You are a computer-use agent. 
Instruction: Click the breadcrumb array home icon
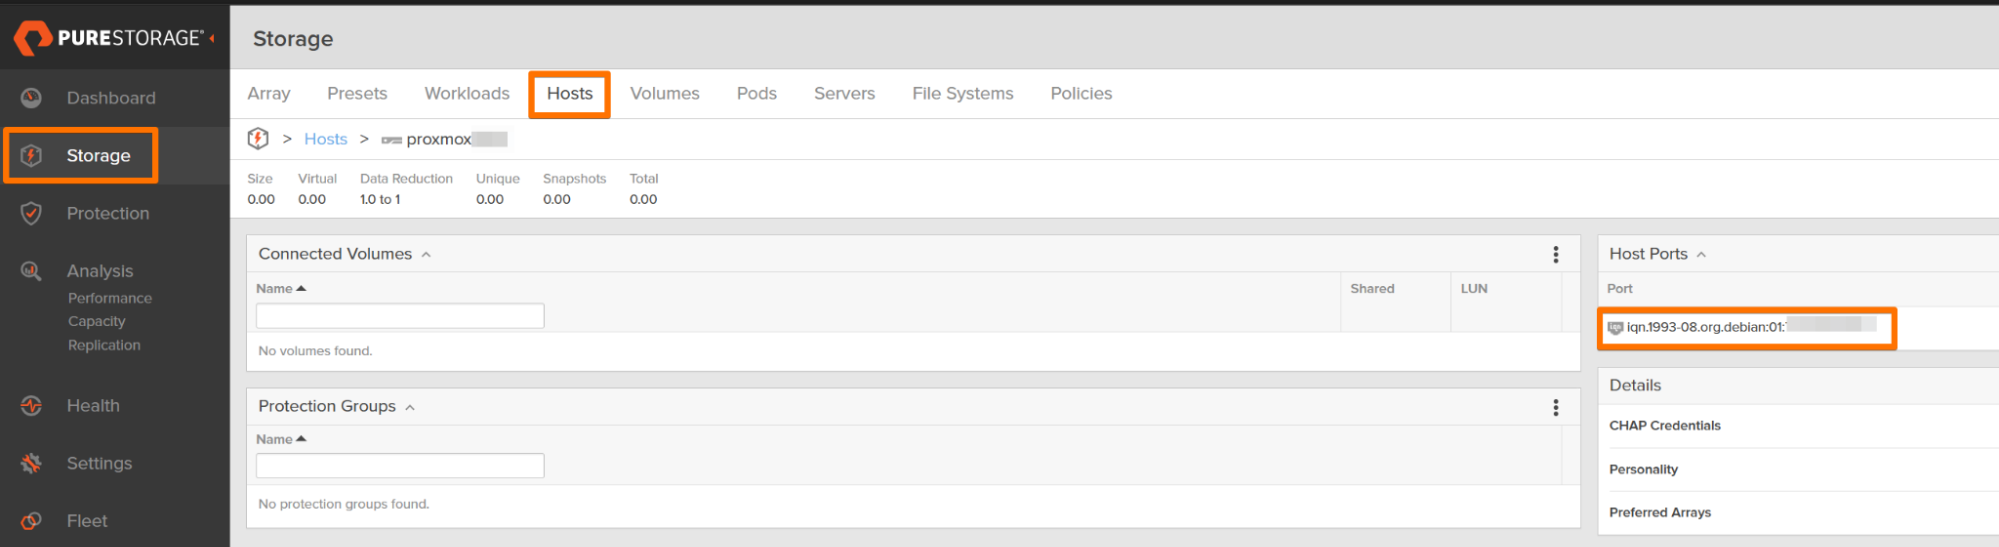coord(258,139)
